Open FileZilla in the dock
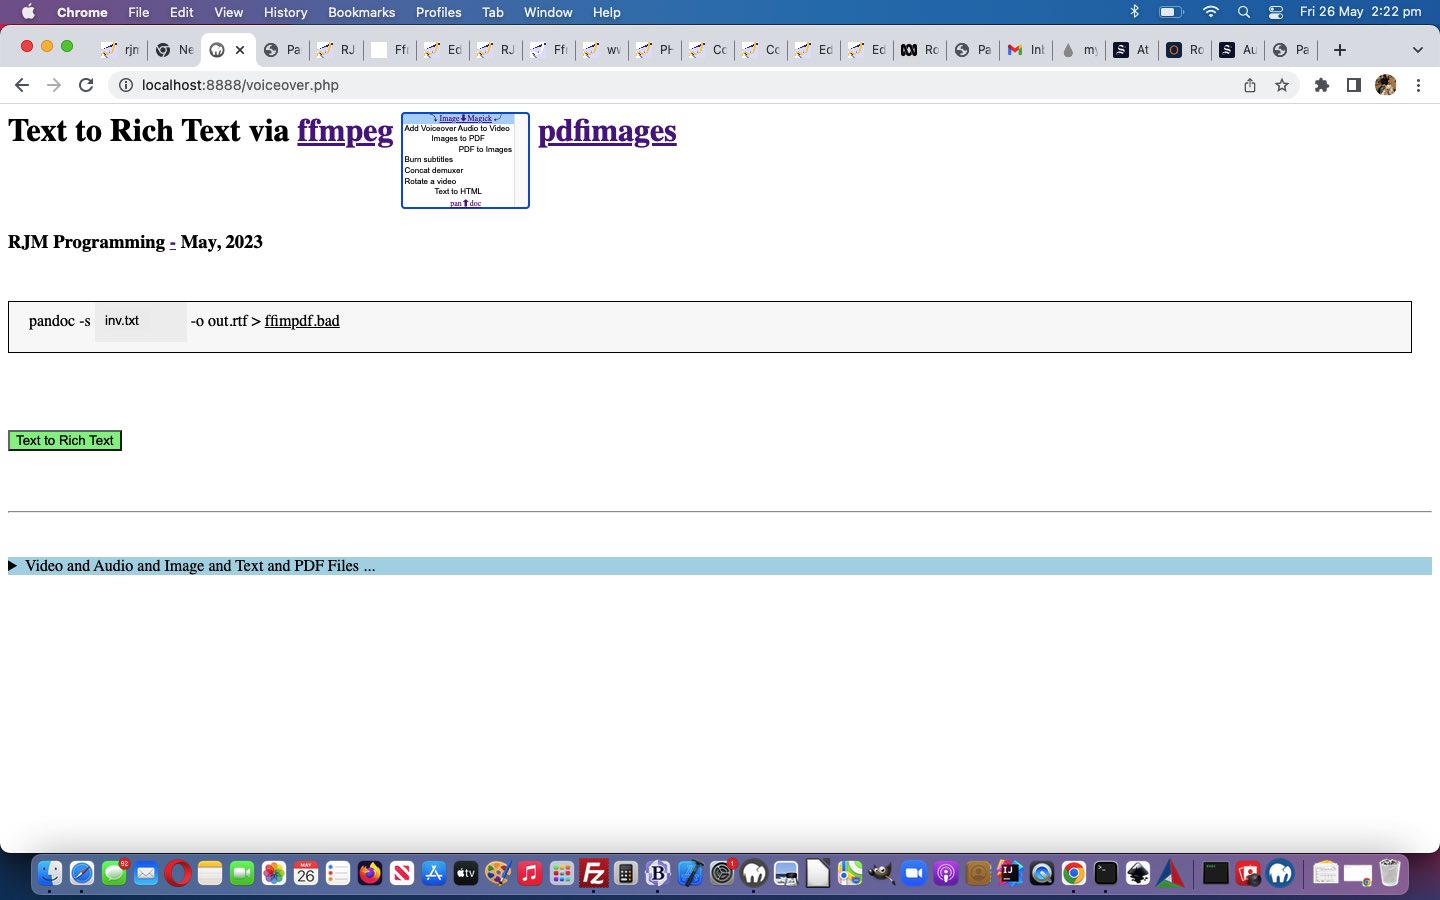 click(594, 874)
